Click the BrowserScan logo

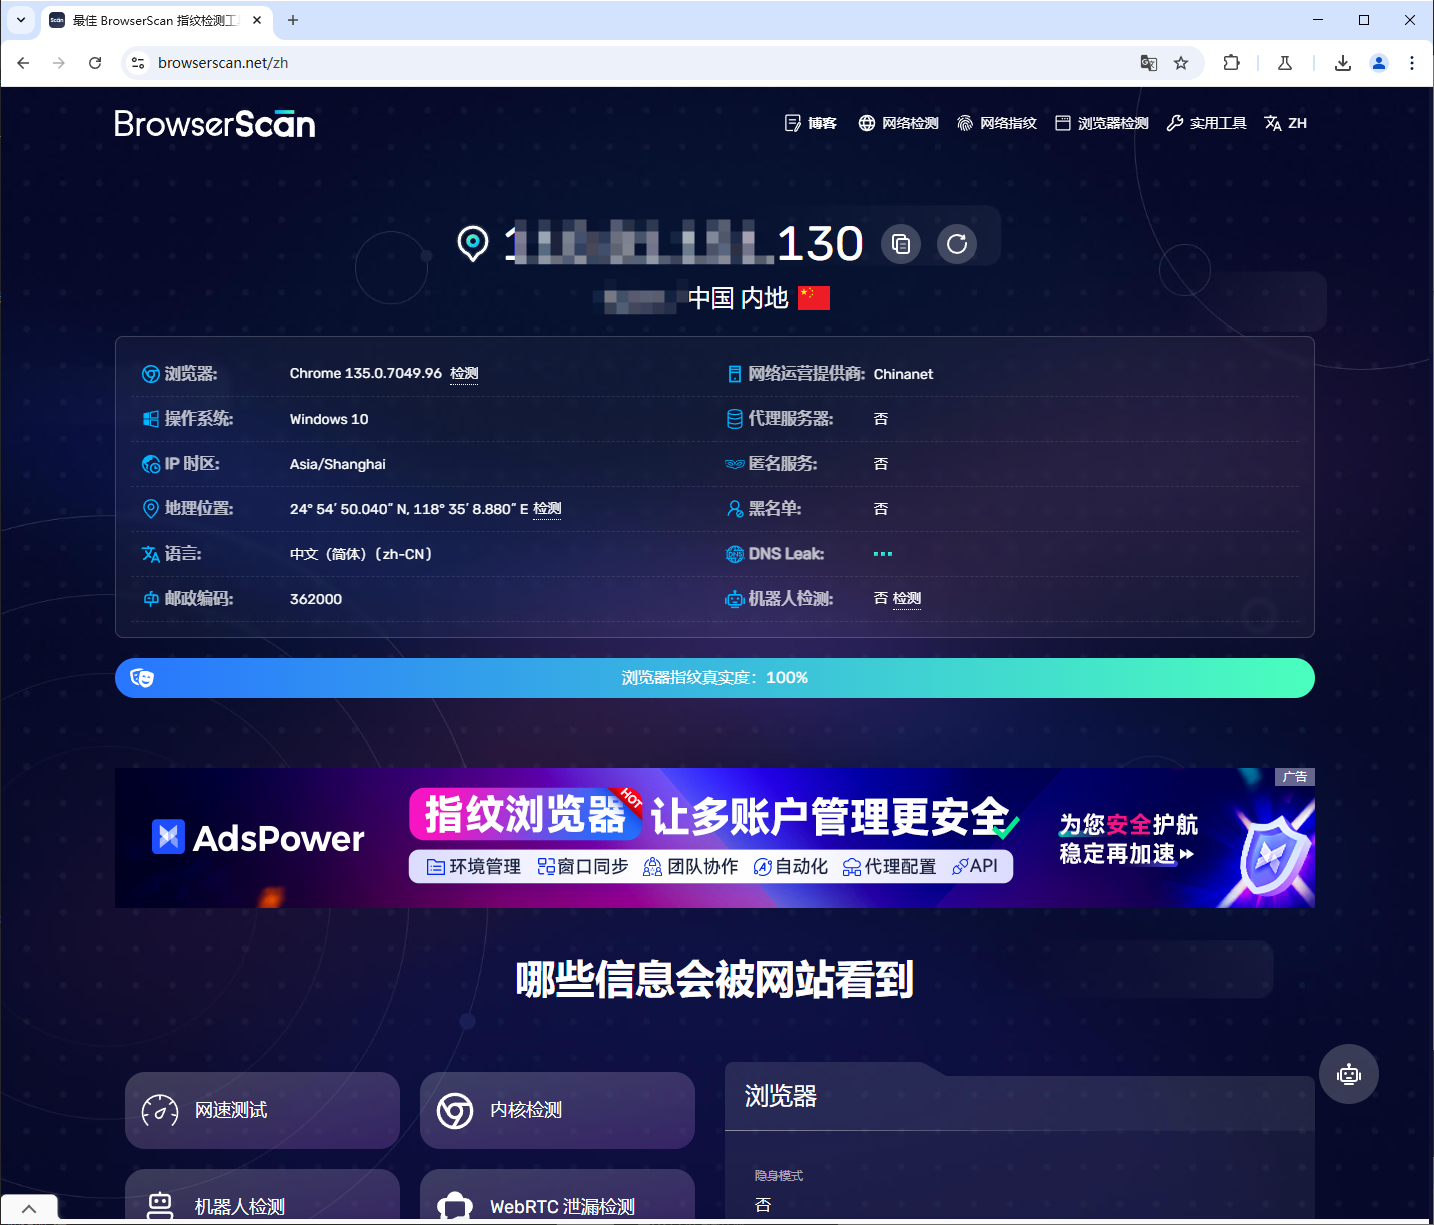(x=215, y=123)
